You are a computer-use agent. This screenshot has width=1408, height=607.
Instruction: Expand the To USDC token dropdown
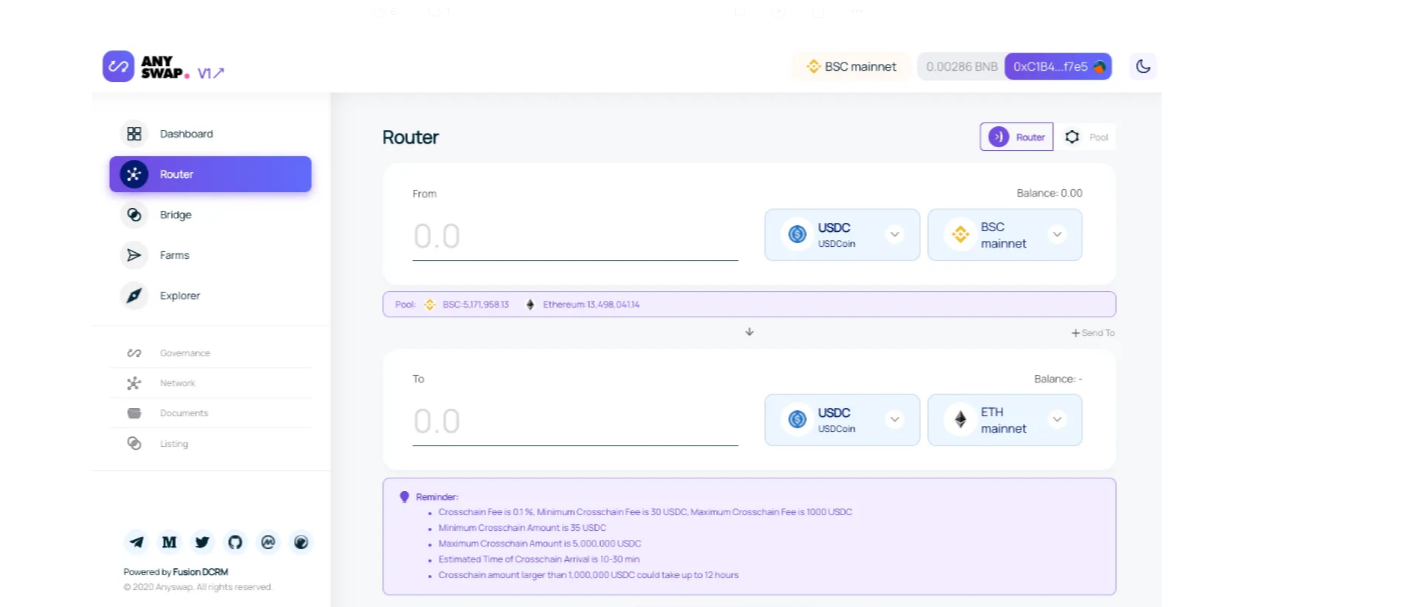pos(842,420)
